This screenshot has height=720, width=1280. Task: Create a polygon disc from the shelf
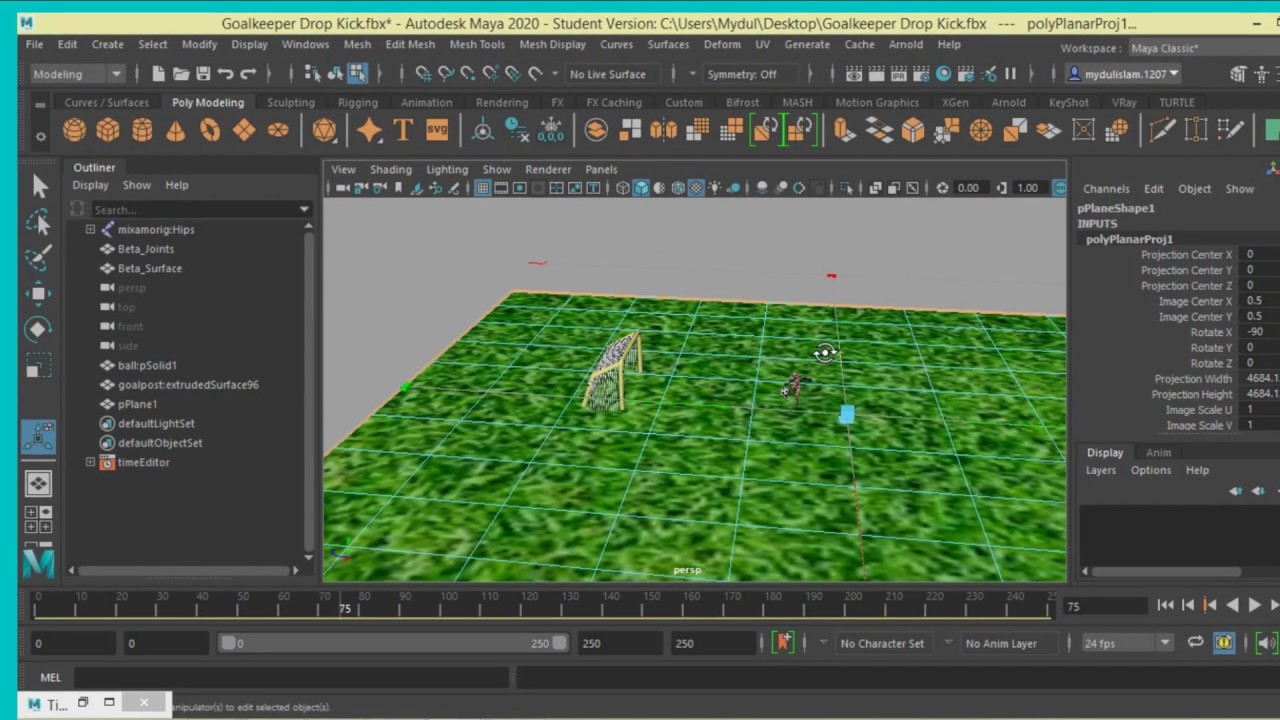(x=278, y=130)
